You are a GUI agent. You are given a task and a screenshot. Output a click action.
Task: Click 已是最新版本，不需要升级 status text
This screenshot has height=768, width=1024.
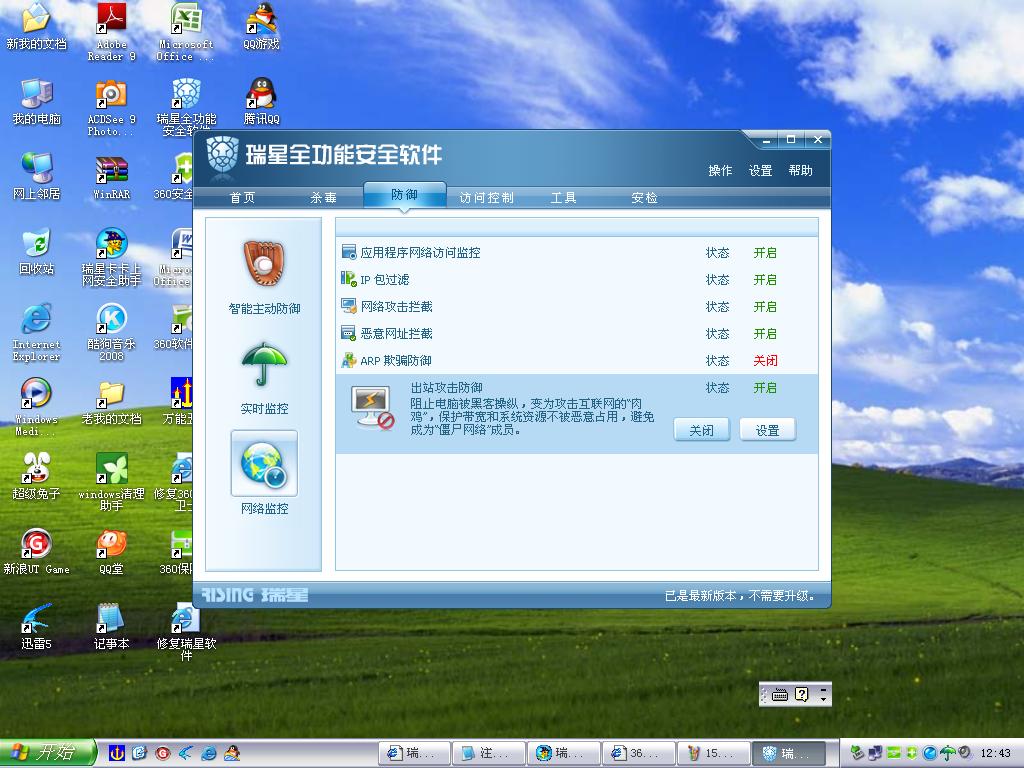tap(740, 596)
